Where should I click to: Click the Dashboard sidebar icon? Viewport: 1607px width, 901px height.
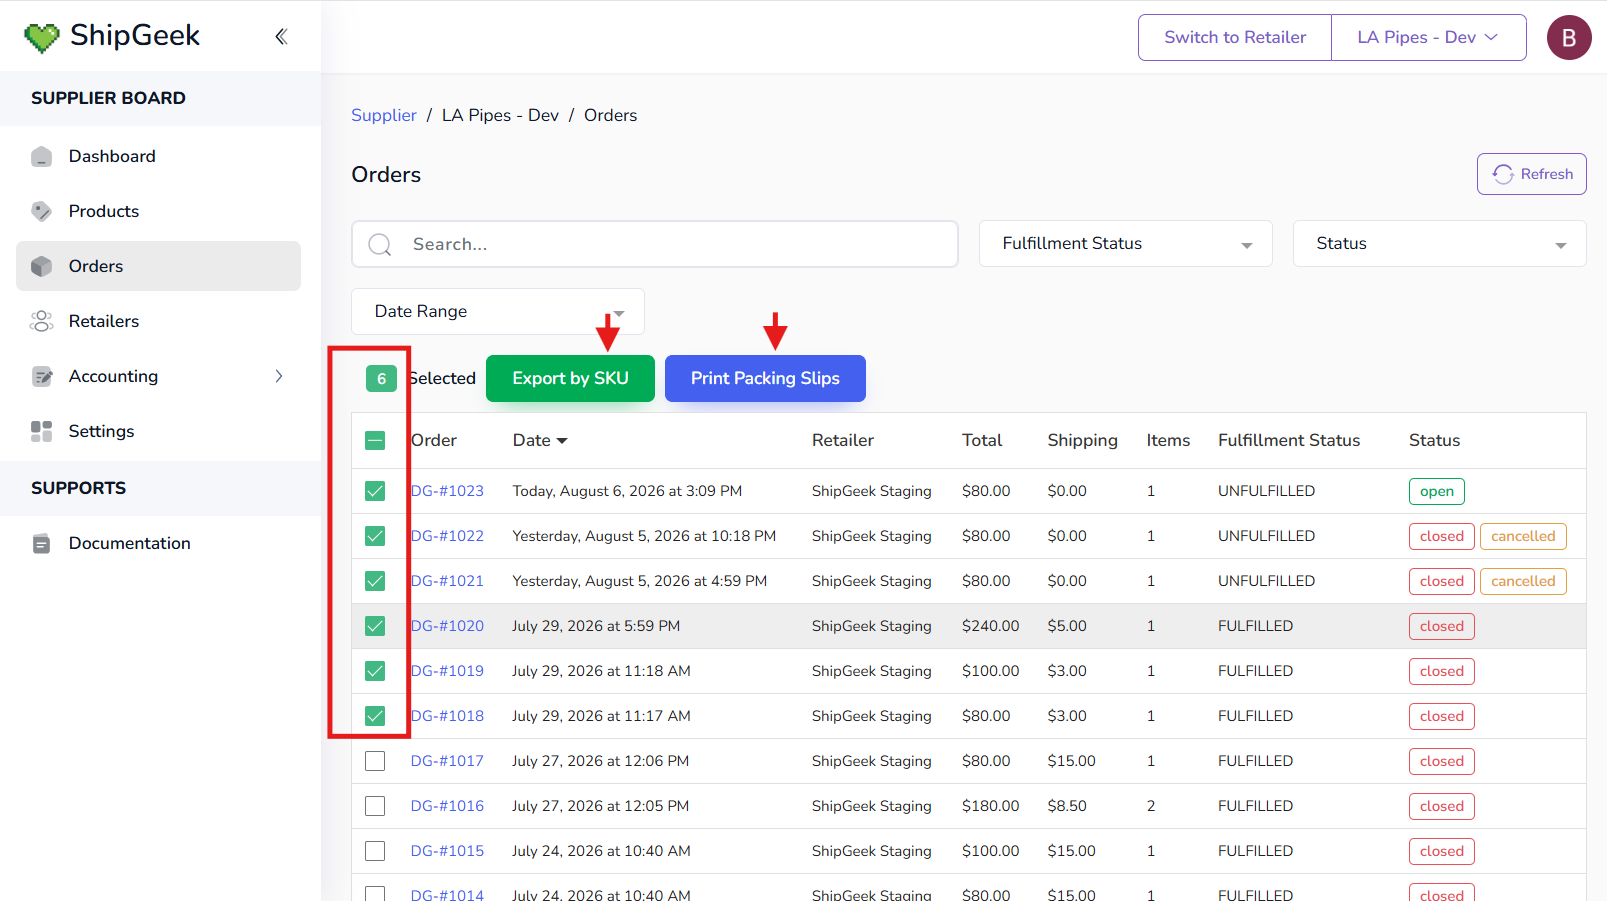[41, 156]
